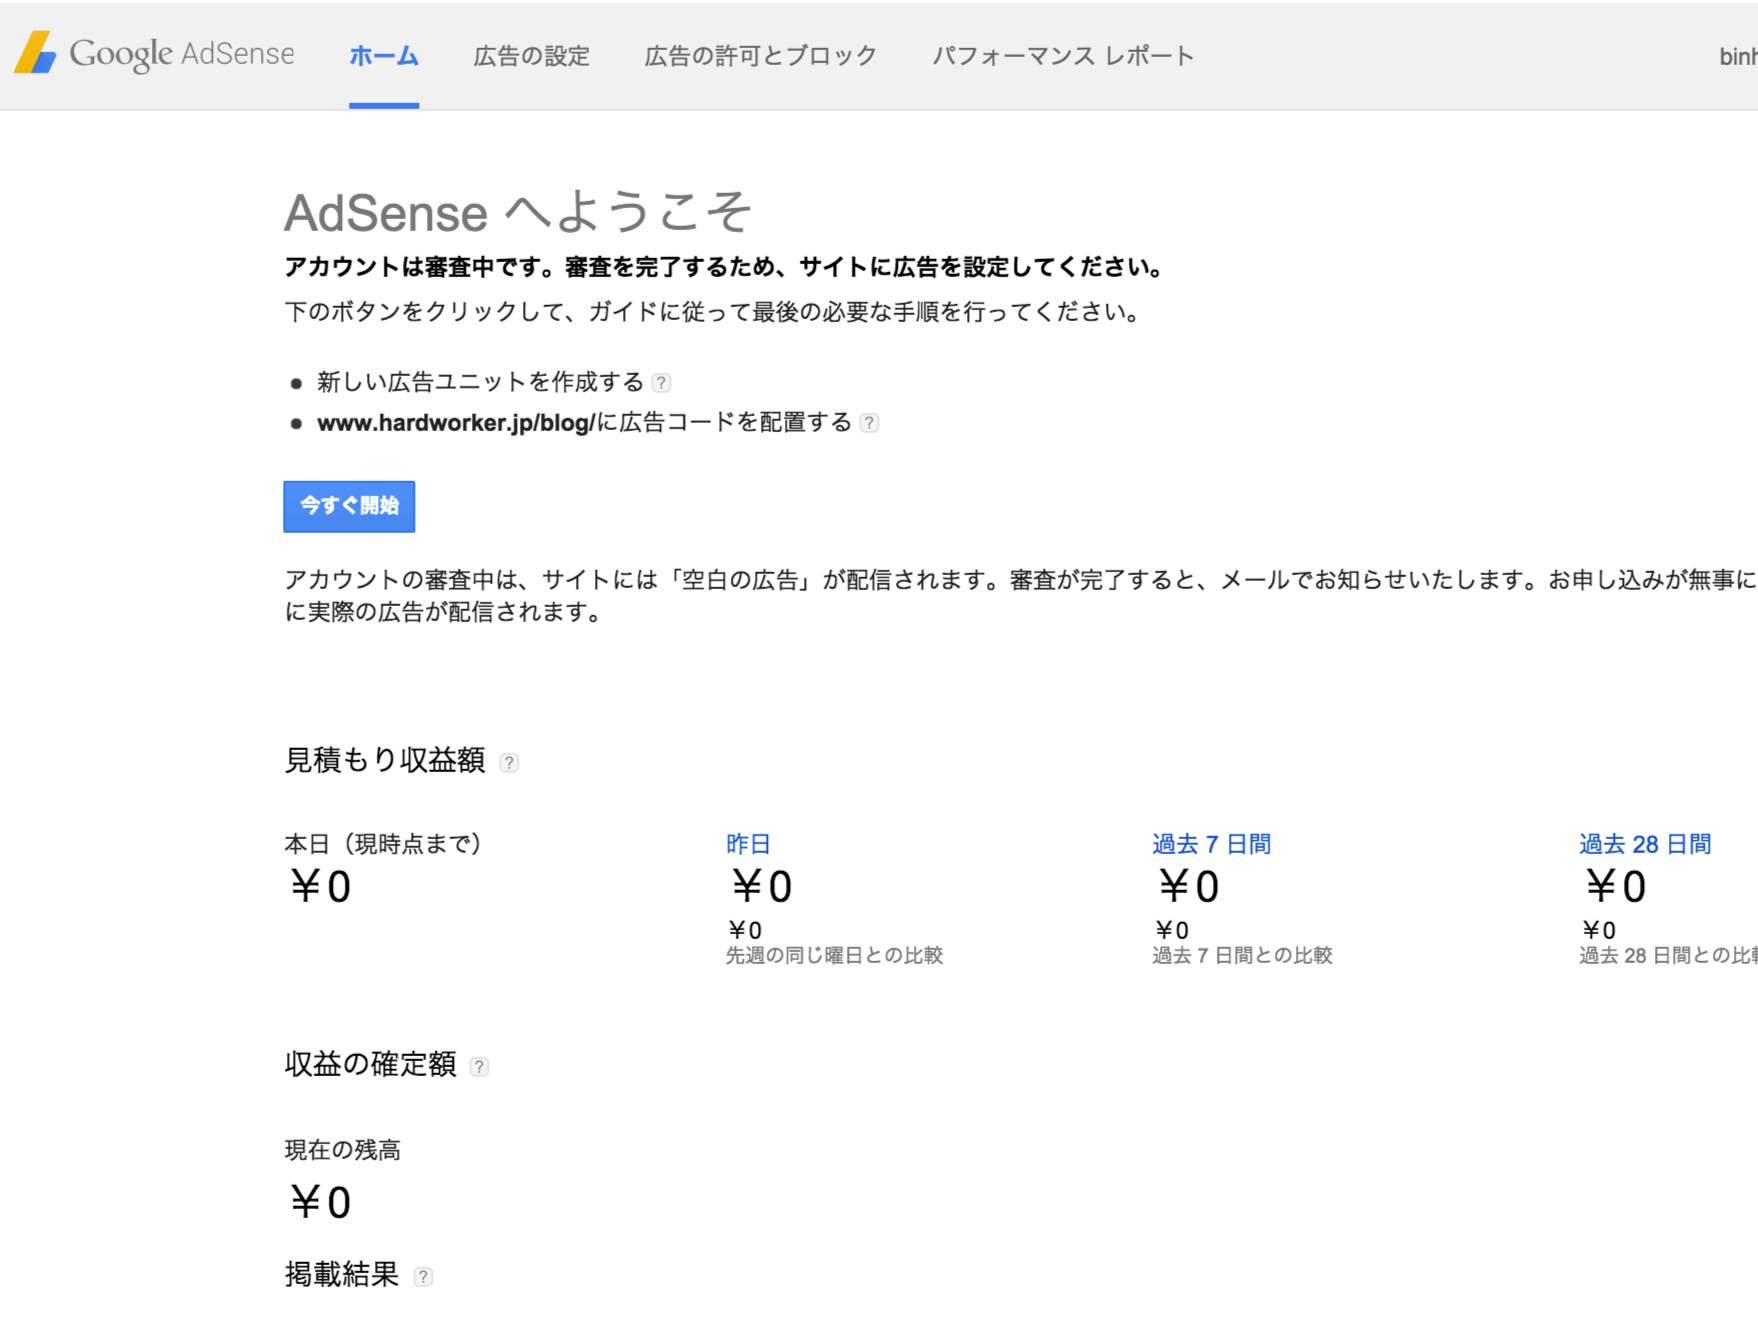Click www.hardworker.jp/blog/ site text

pyautogui.click(x=456, y=423)
